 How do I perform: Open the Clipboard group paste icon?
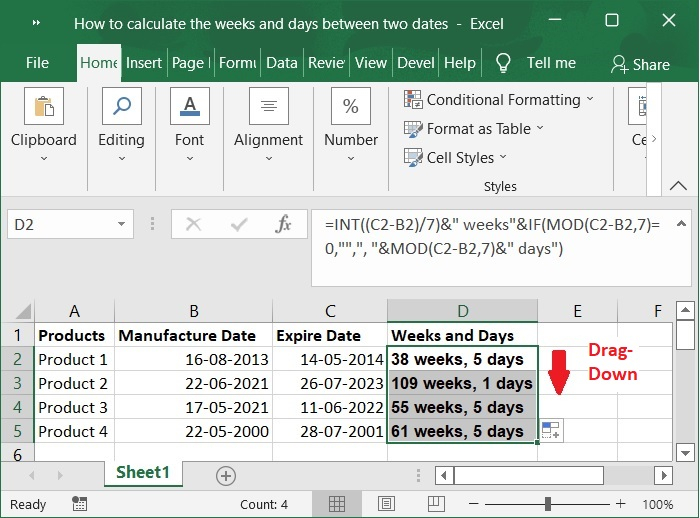(44, 106)
